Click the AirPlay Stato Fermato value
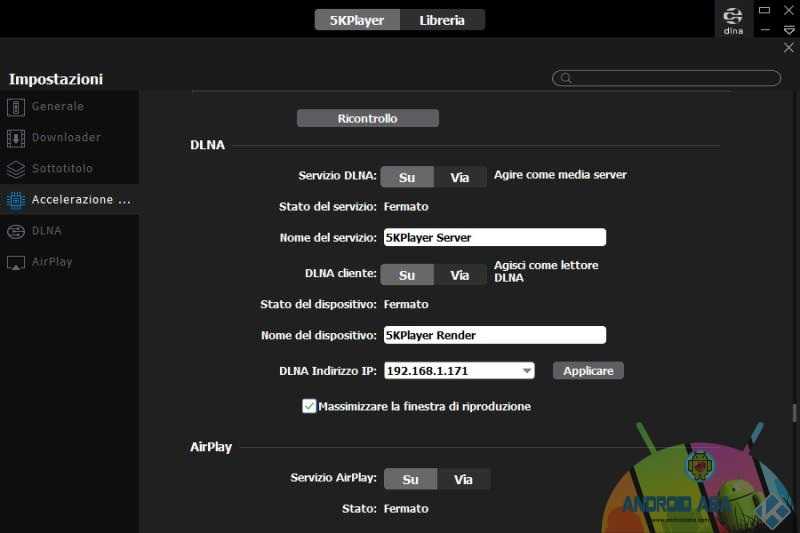Screen dimensions: 800x533 click(x=406, y=509)
